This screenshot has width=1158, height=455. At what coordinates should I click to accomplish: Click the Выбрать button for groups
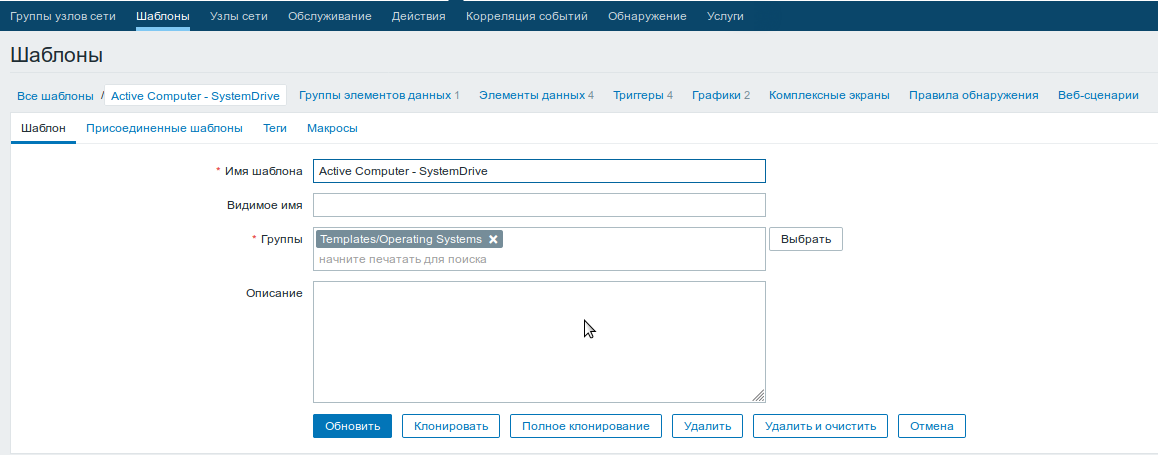pos(806,239)
